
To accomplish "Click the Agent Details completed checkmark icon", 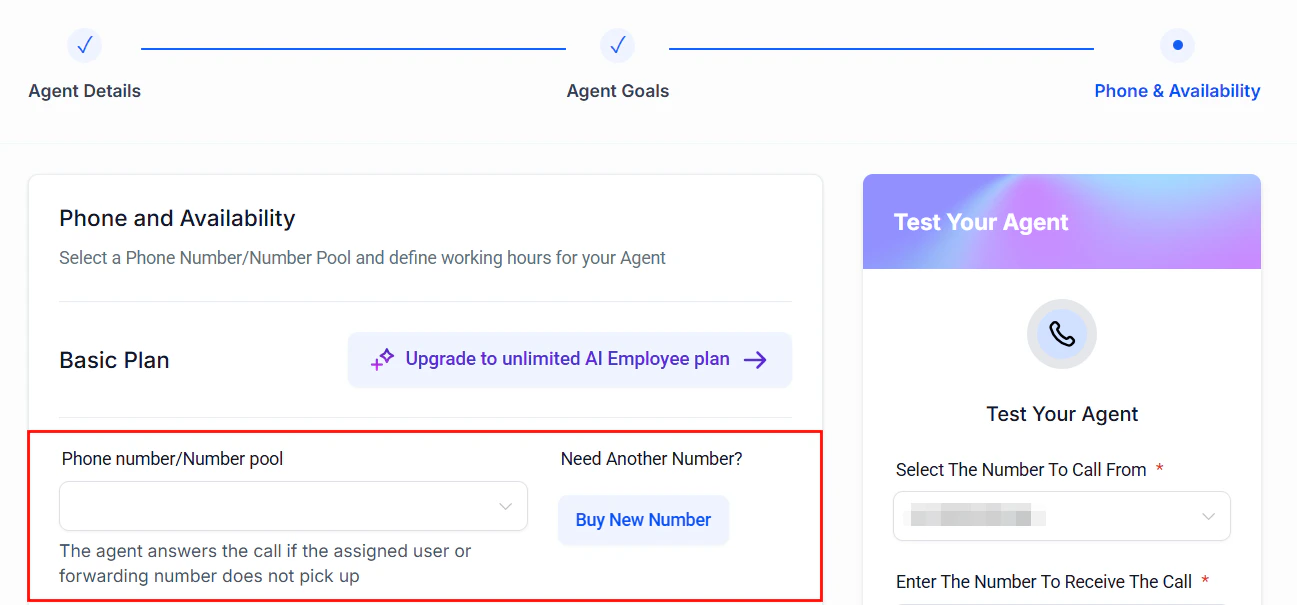I will [84, 45].
